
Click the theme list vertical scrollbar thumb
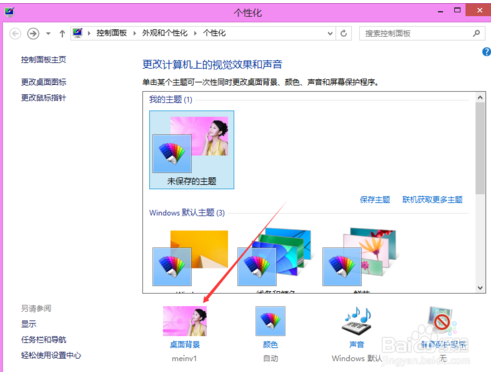(480, 148)
